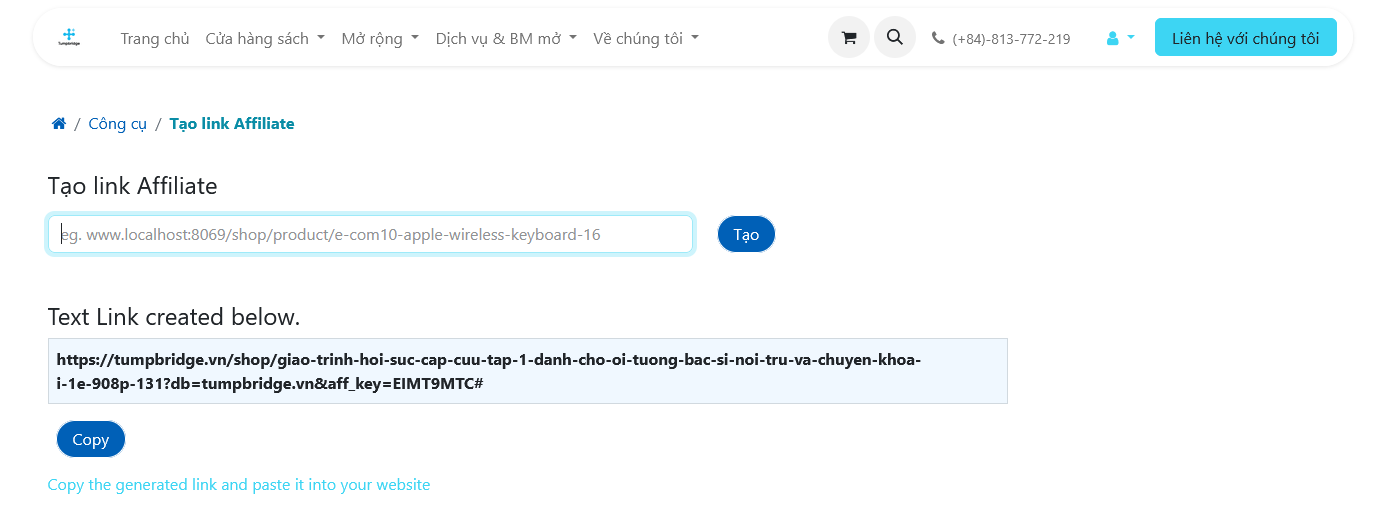Screen dimensions: 1384x514
Task: Focus the affiliate URL input field
Action: 371,234
